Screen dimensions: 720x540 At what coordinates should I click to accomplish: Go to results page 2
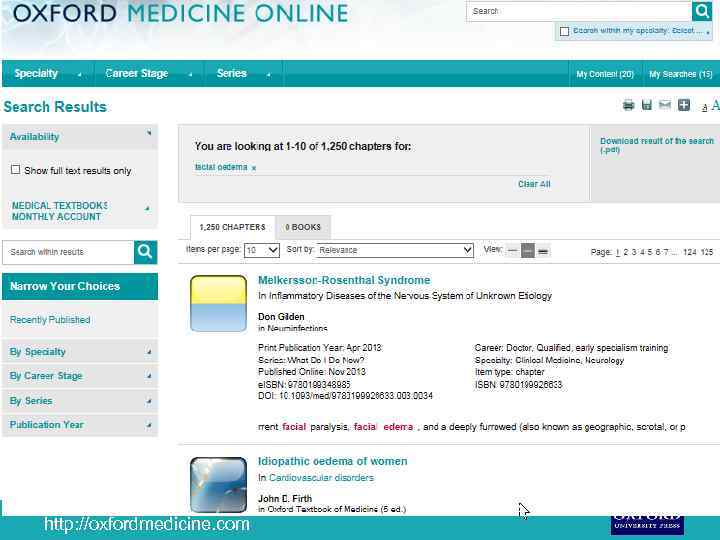click(x=626, y=252)
